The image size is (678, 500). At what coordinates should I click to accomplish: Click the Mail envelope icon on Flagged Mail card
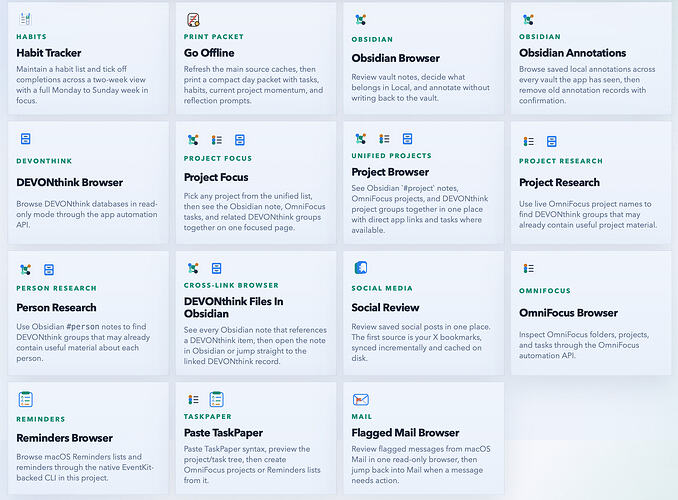(361, 400)
